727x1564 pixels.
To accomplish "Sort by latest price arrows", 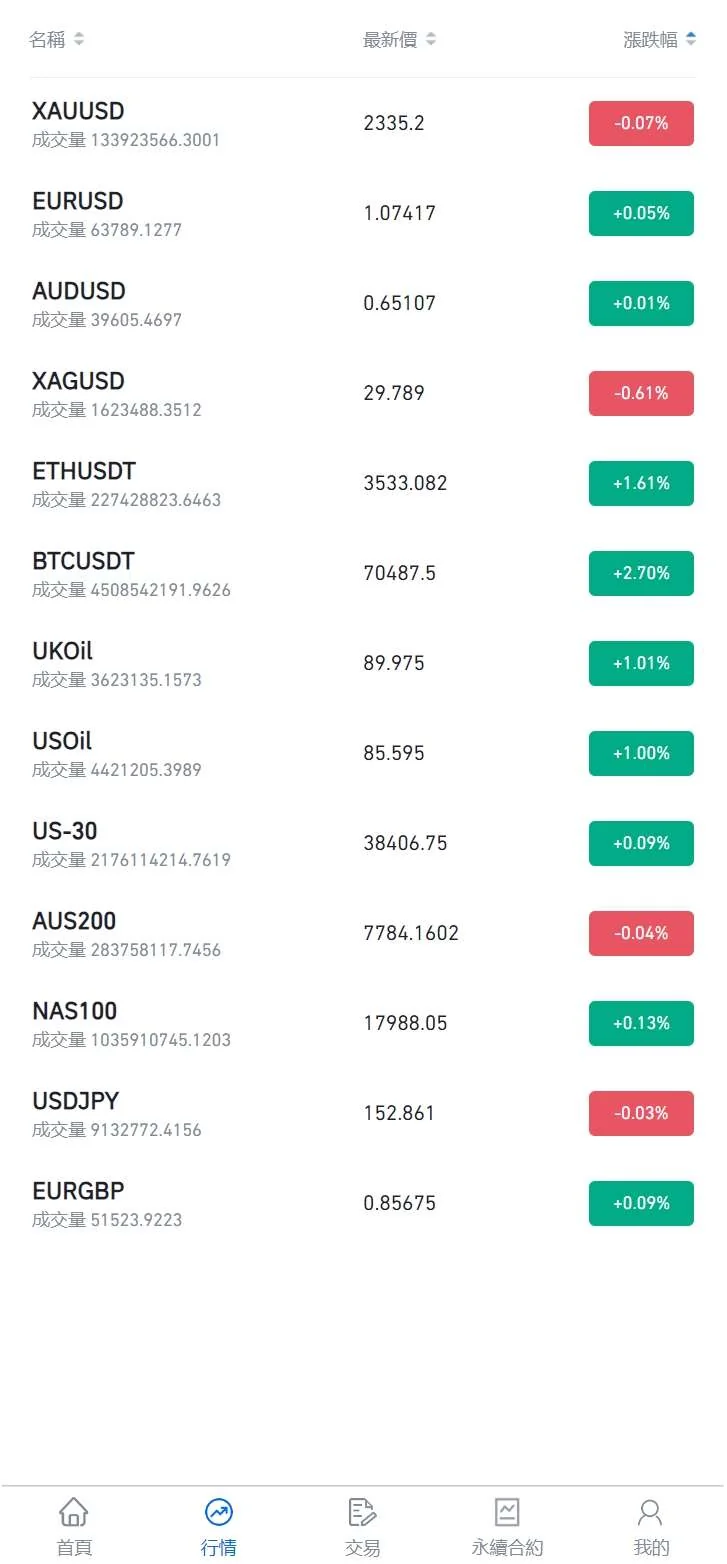I will (x=431, y=40).
